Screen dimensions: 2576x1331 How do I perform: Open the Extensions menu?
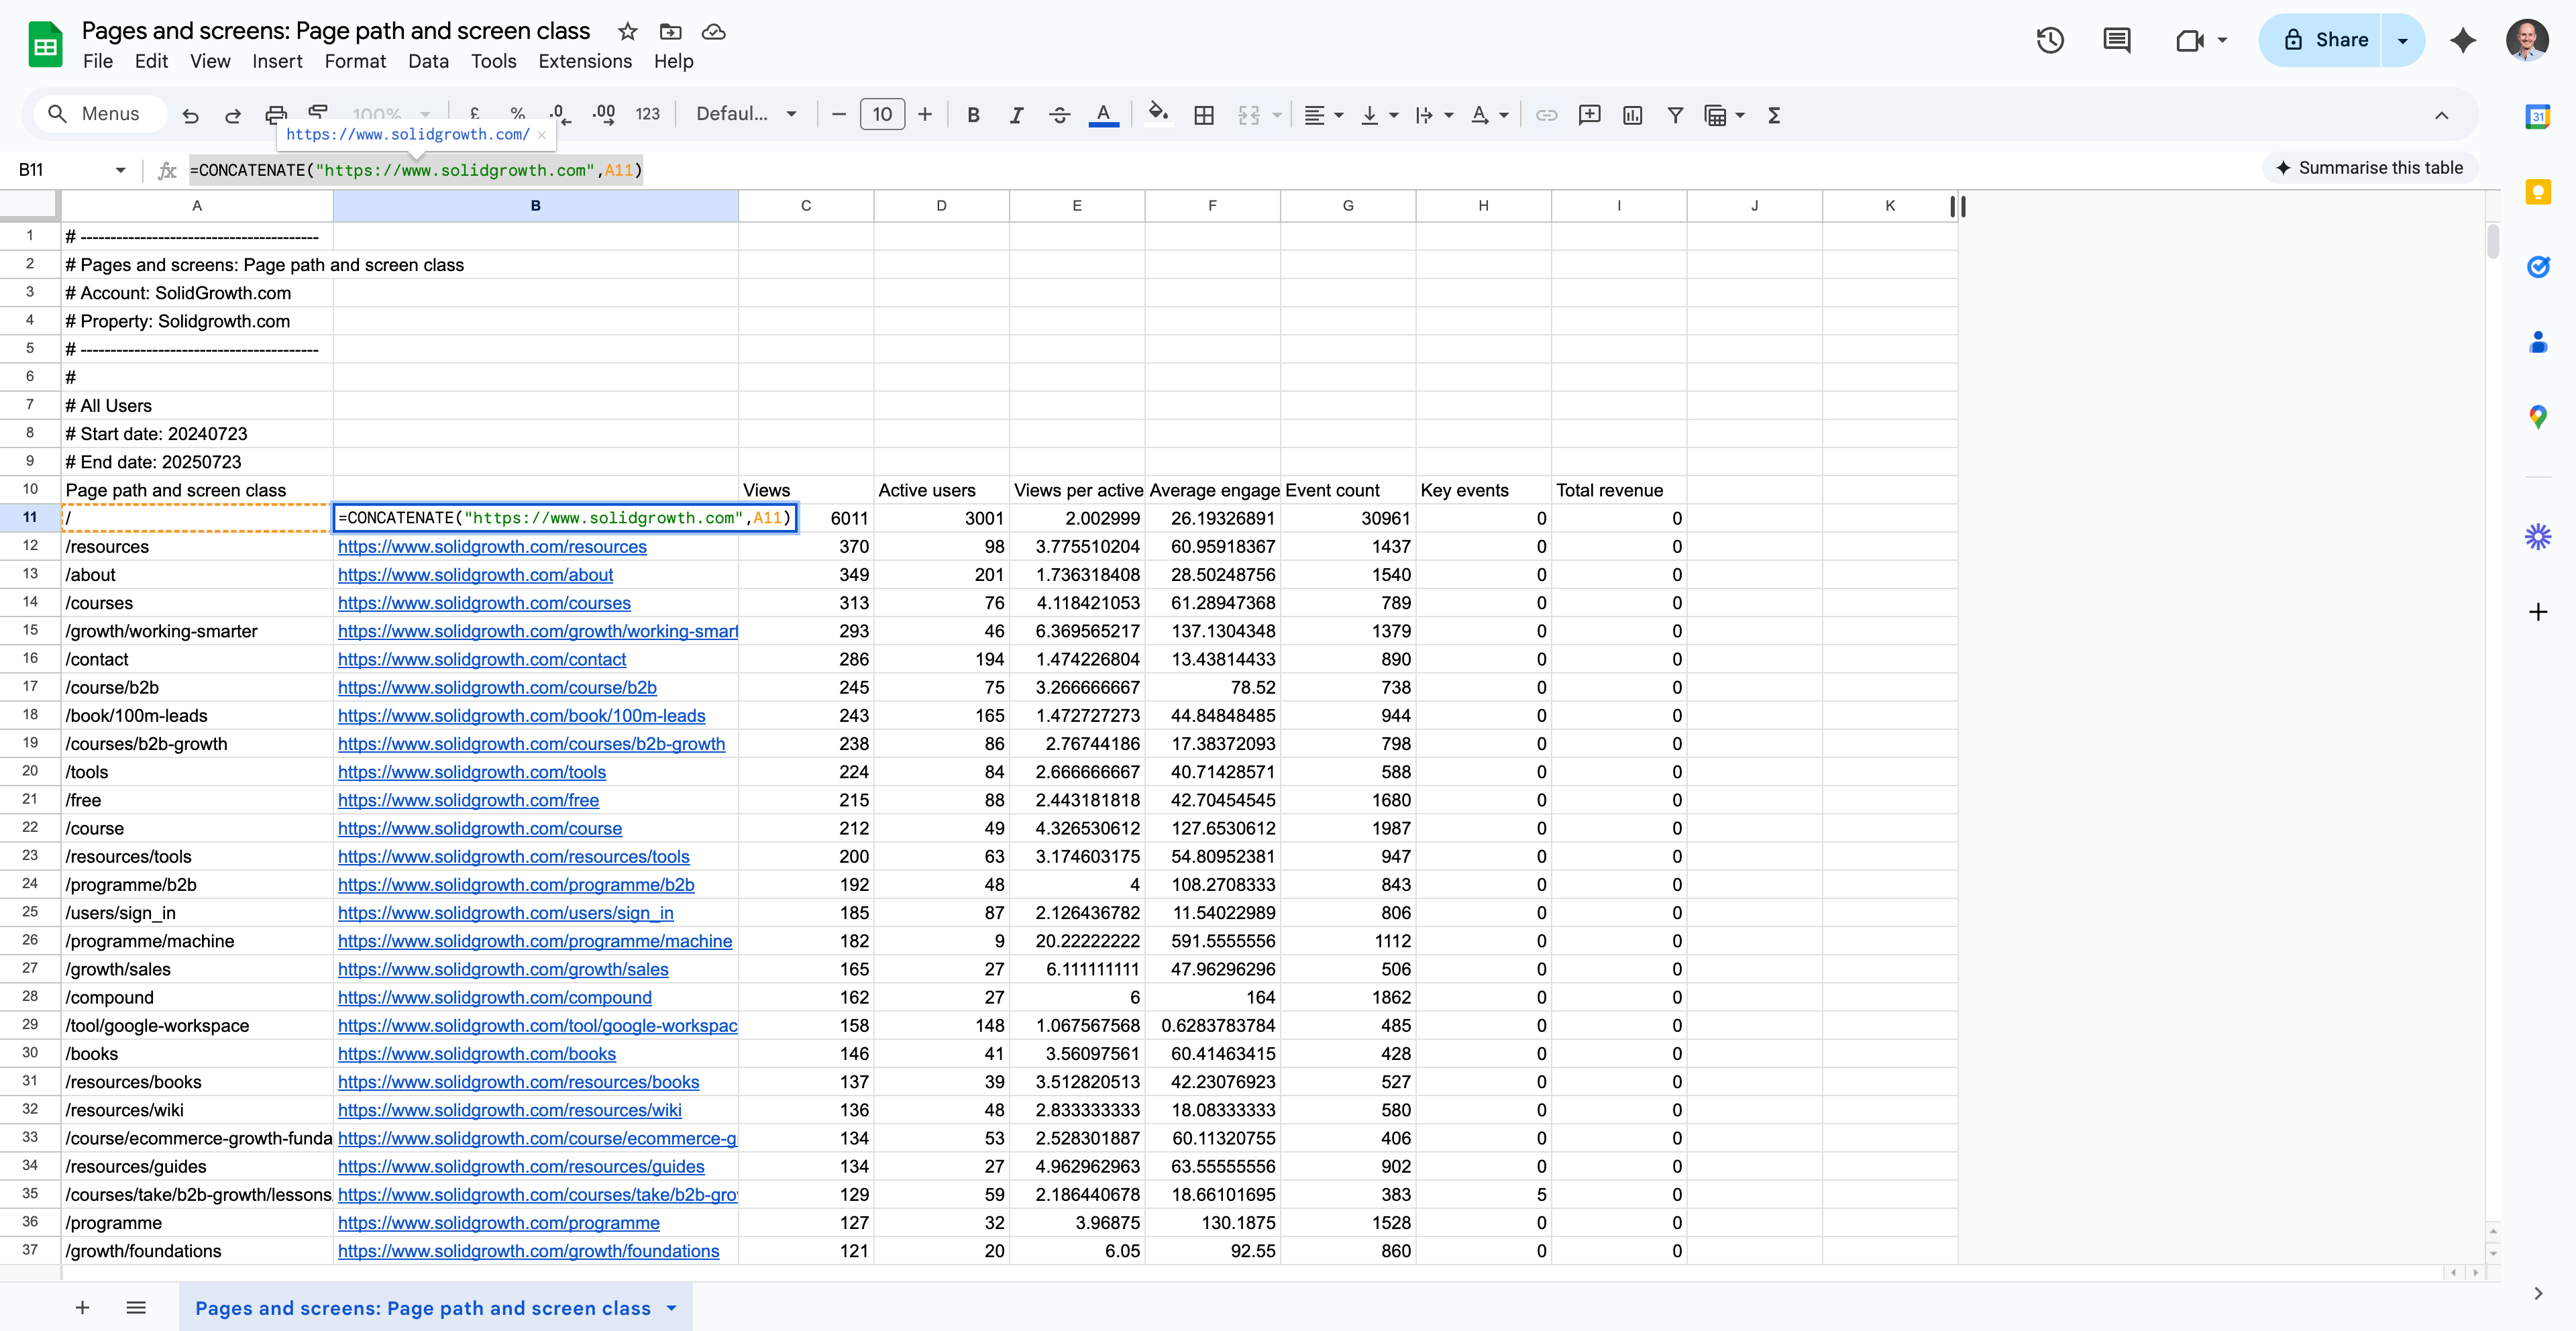(x=585, y=61)
